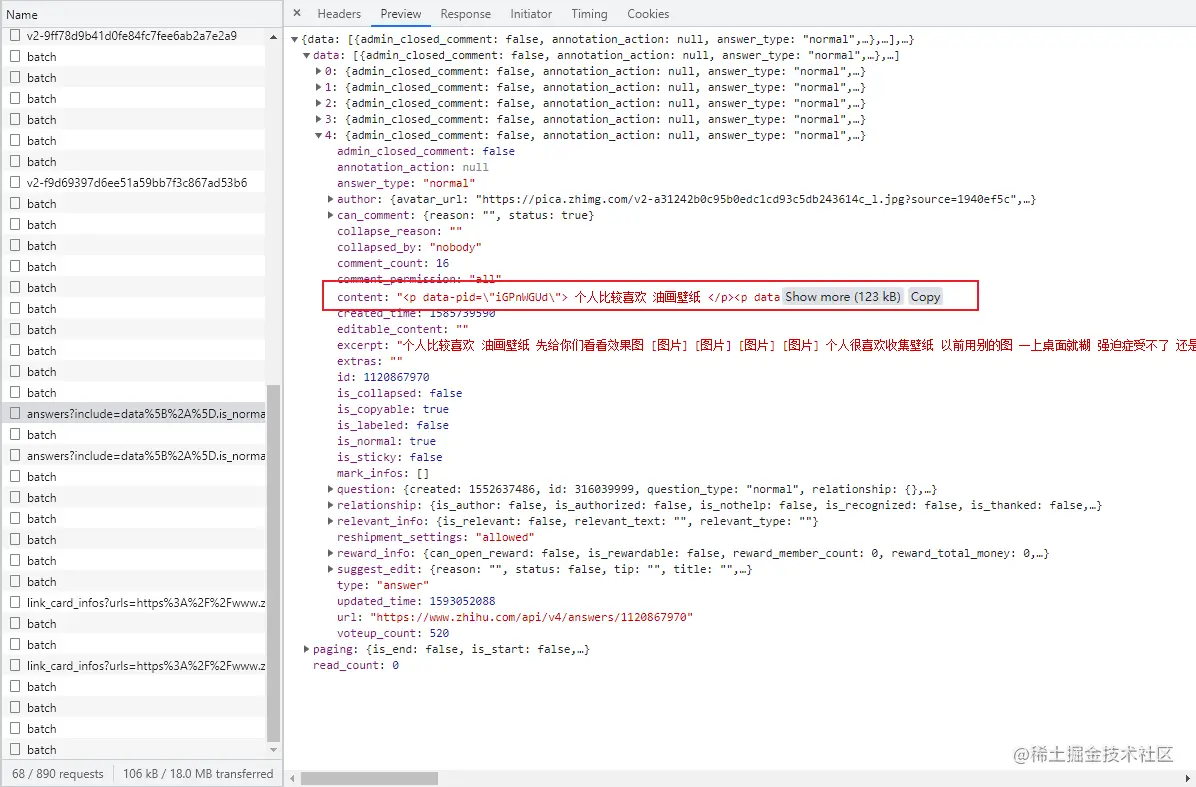Expand the relevant_info object

click(x=331, y=521)
